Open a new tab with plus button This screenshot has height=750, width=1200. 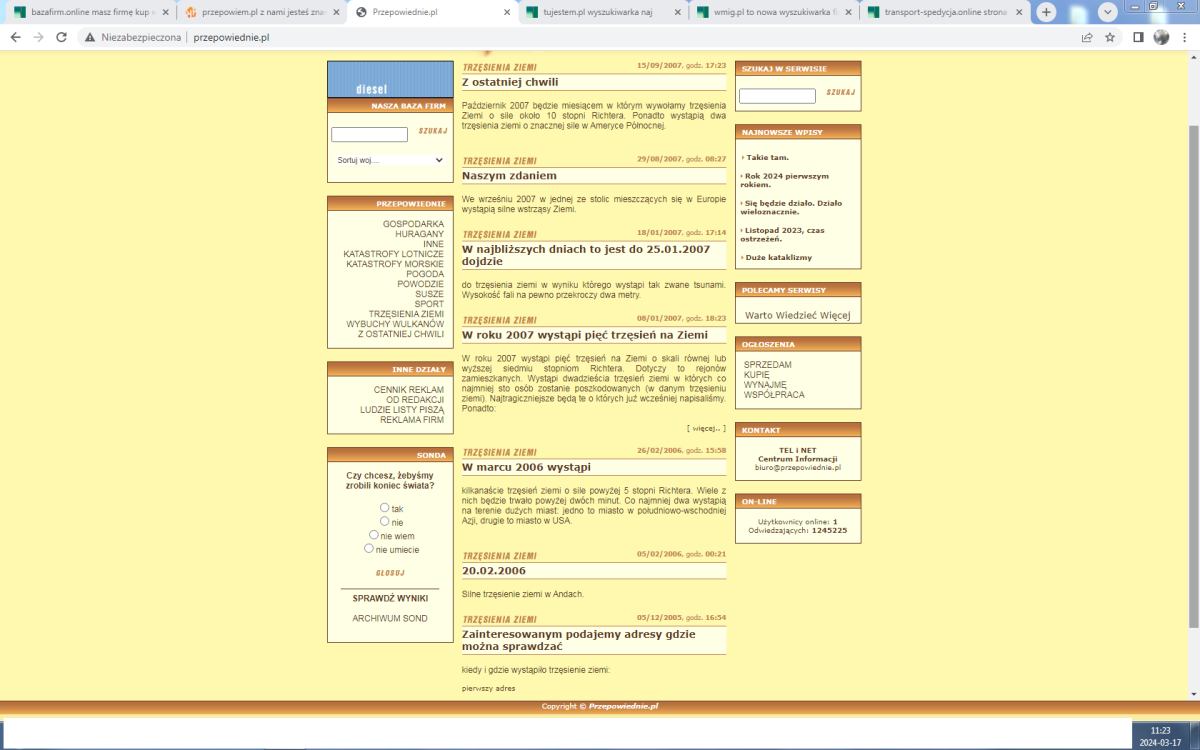click(x=1046, y=12)
